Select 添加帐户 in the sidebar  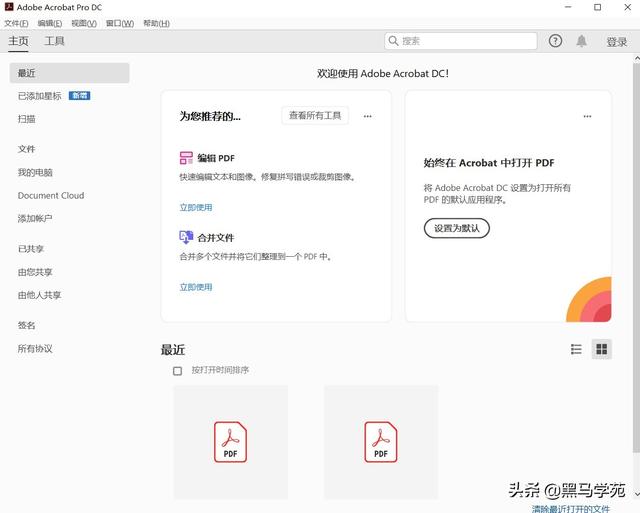click(x=35, y=218)
